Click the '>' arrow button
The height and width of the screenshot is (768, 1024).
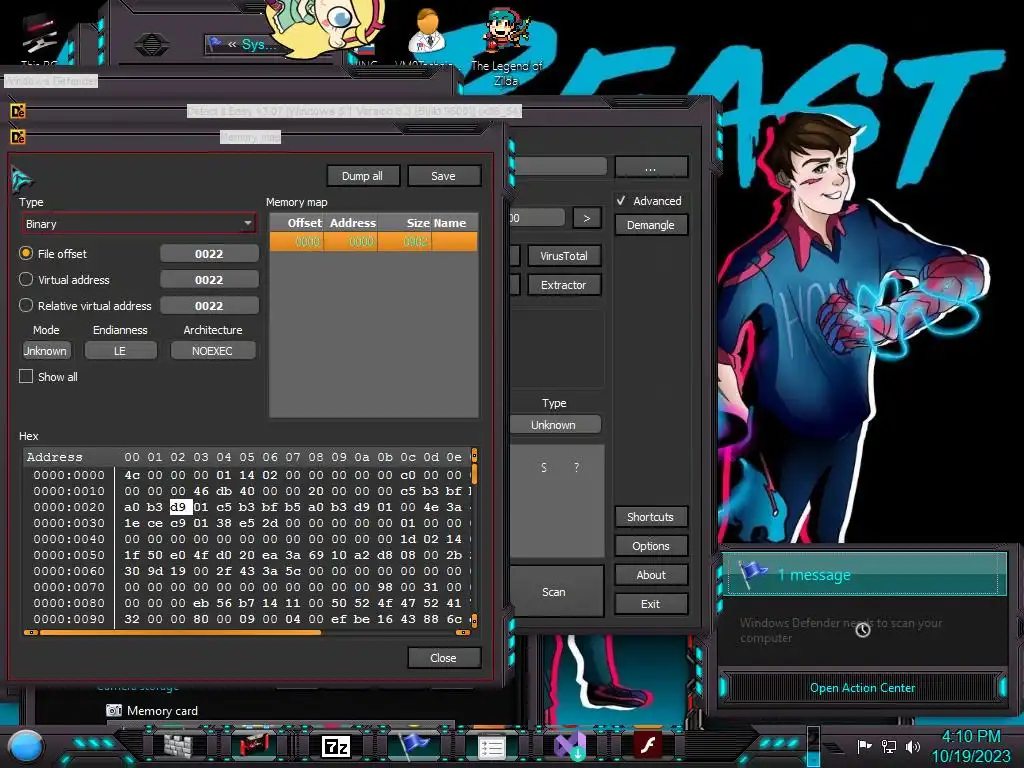[586, 217]
